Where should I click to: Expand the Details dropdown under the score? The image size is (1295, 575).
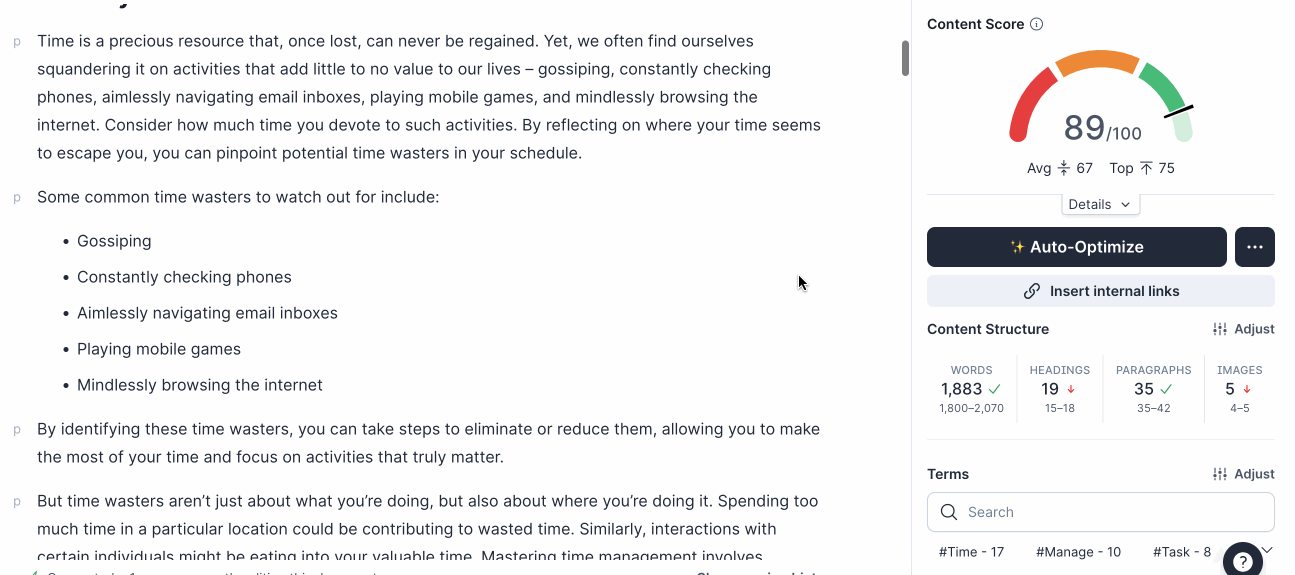[x=1100, y=204]
